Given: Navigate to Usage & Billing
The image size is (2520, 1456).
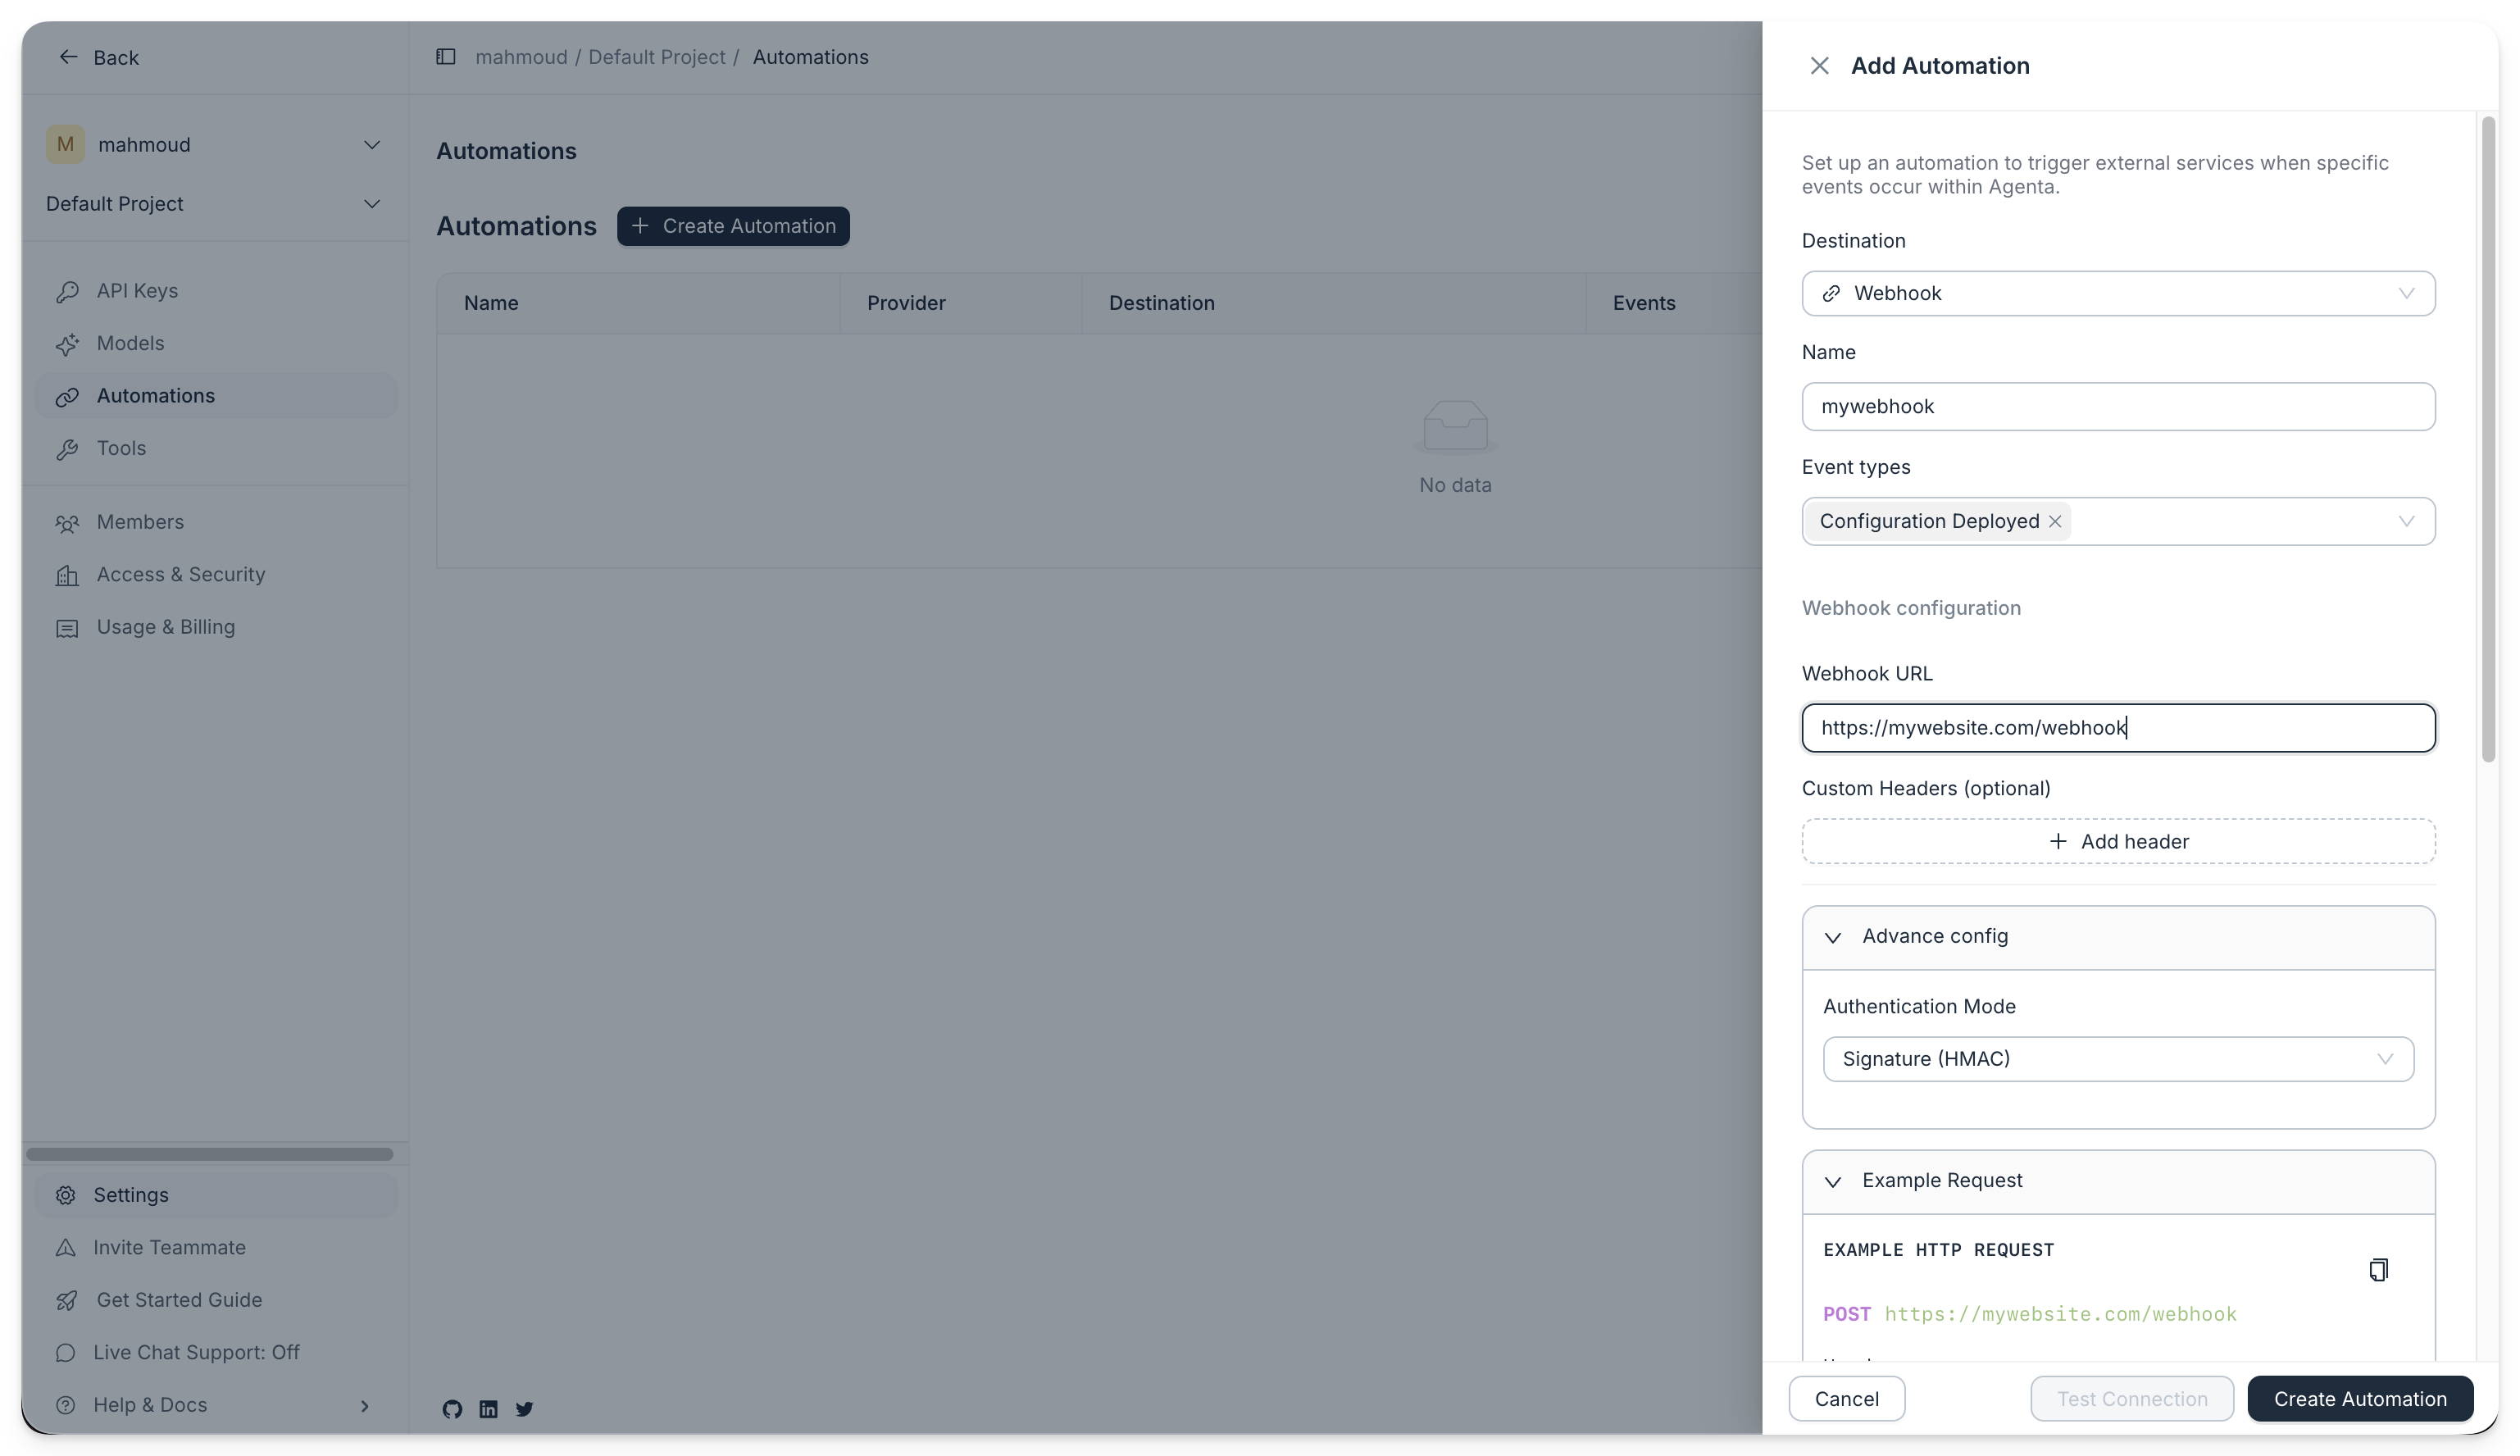Looking at the screenshot, I should (x=166, y=627).
